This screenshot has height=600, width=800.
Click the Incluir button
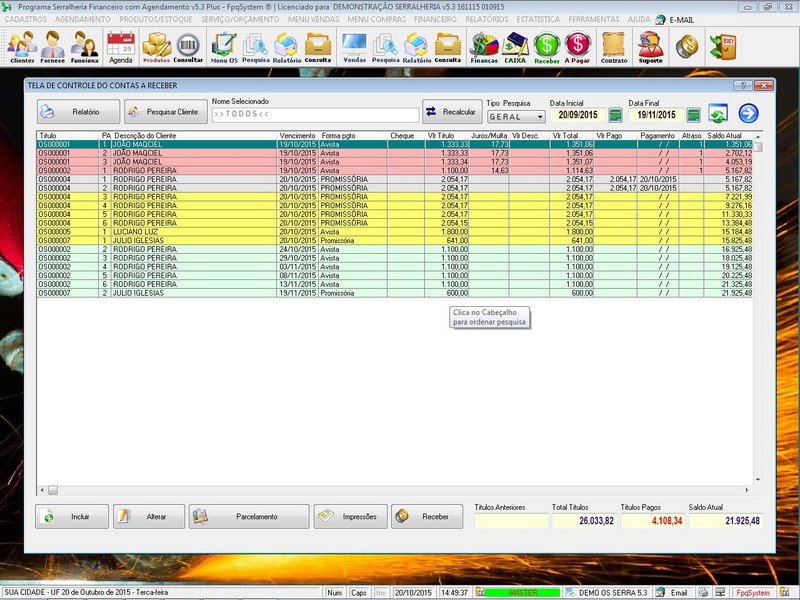coord(72,516)
